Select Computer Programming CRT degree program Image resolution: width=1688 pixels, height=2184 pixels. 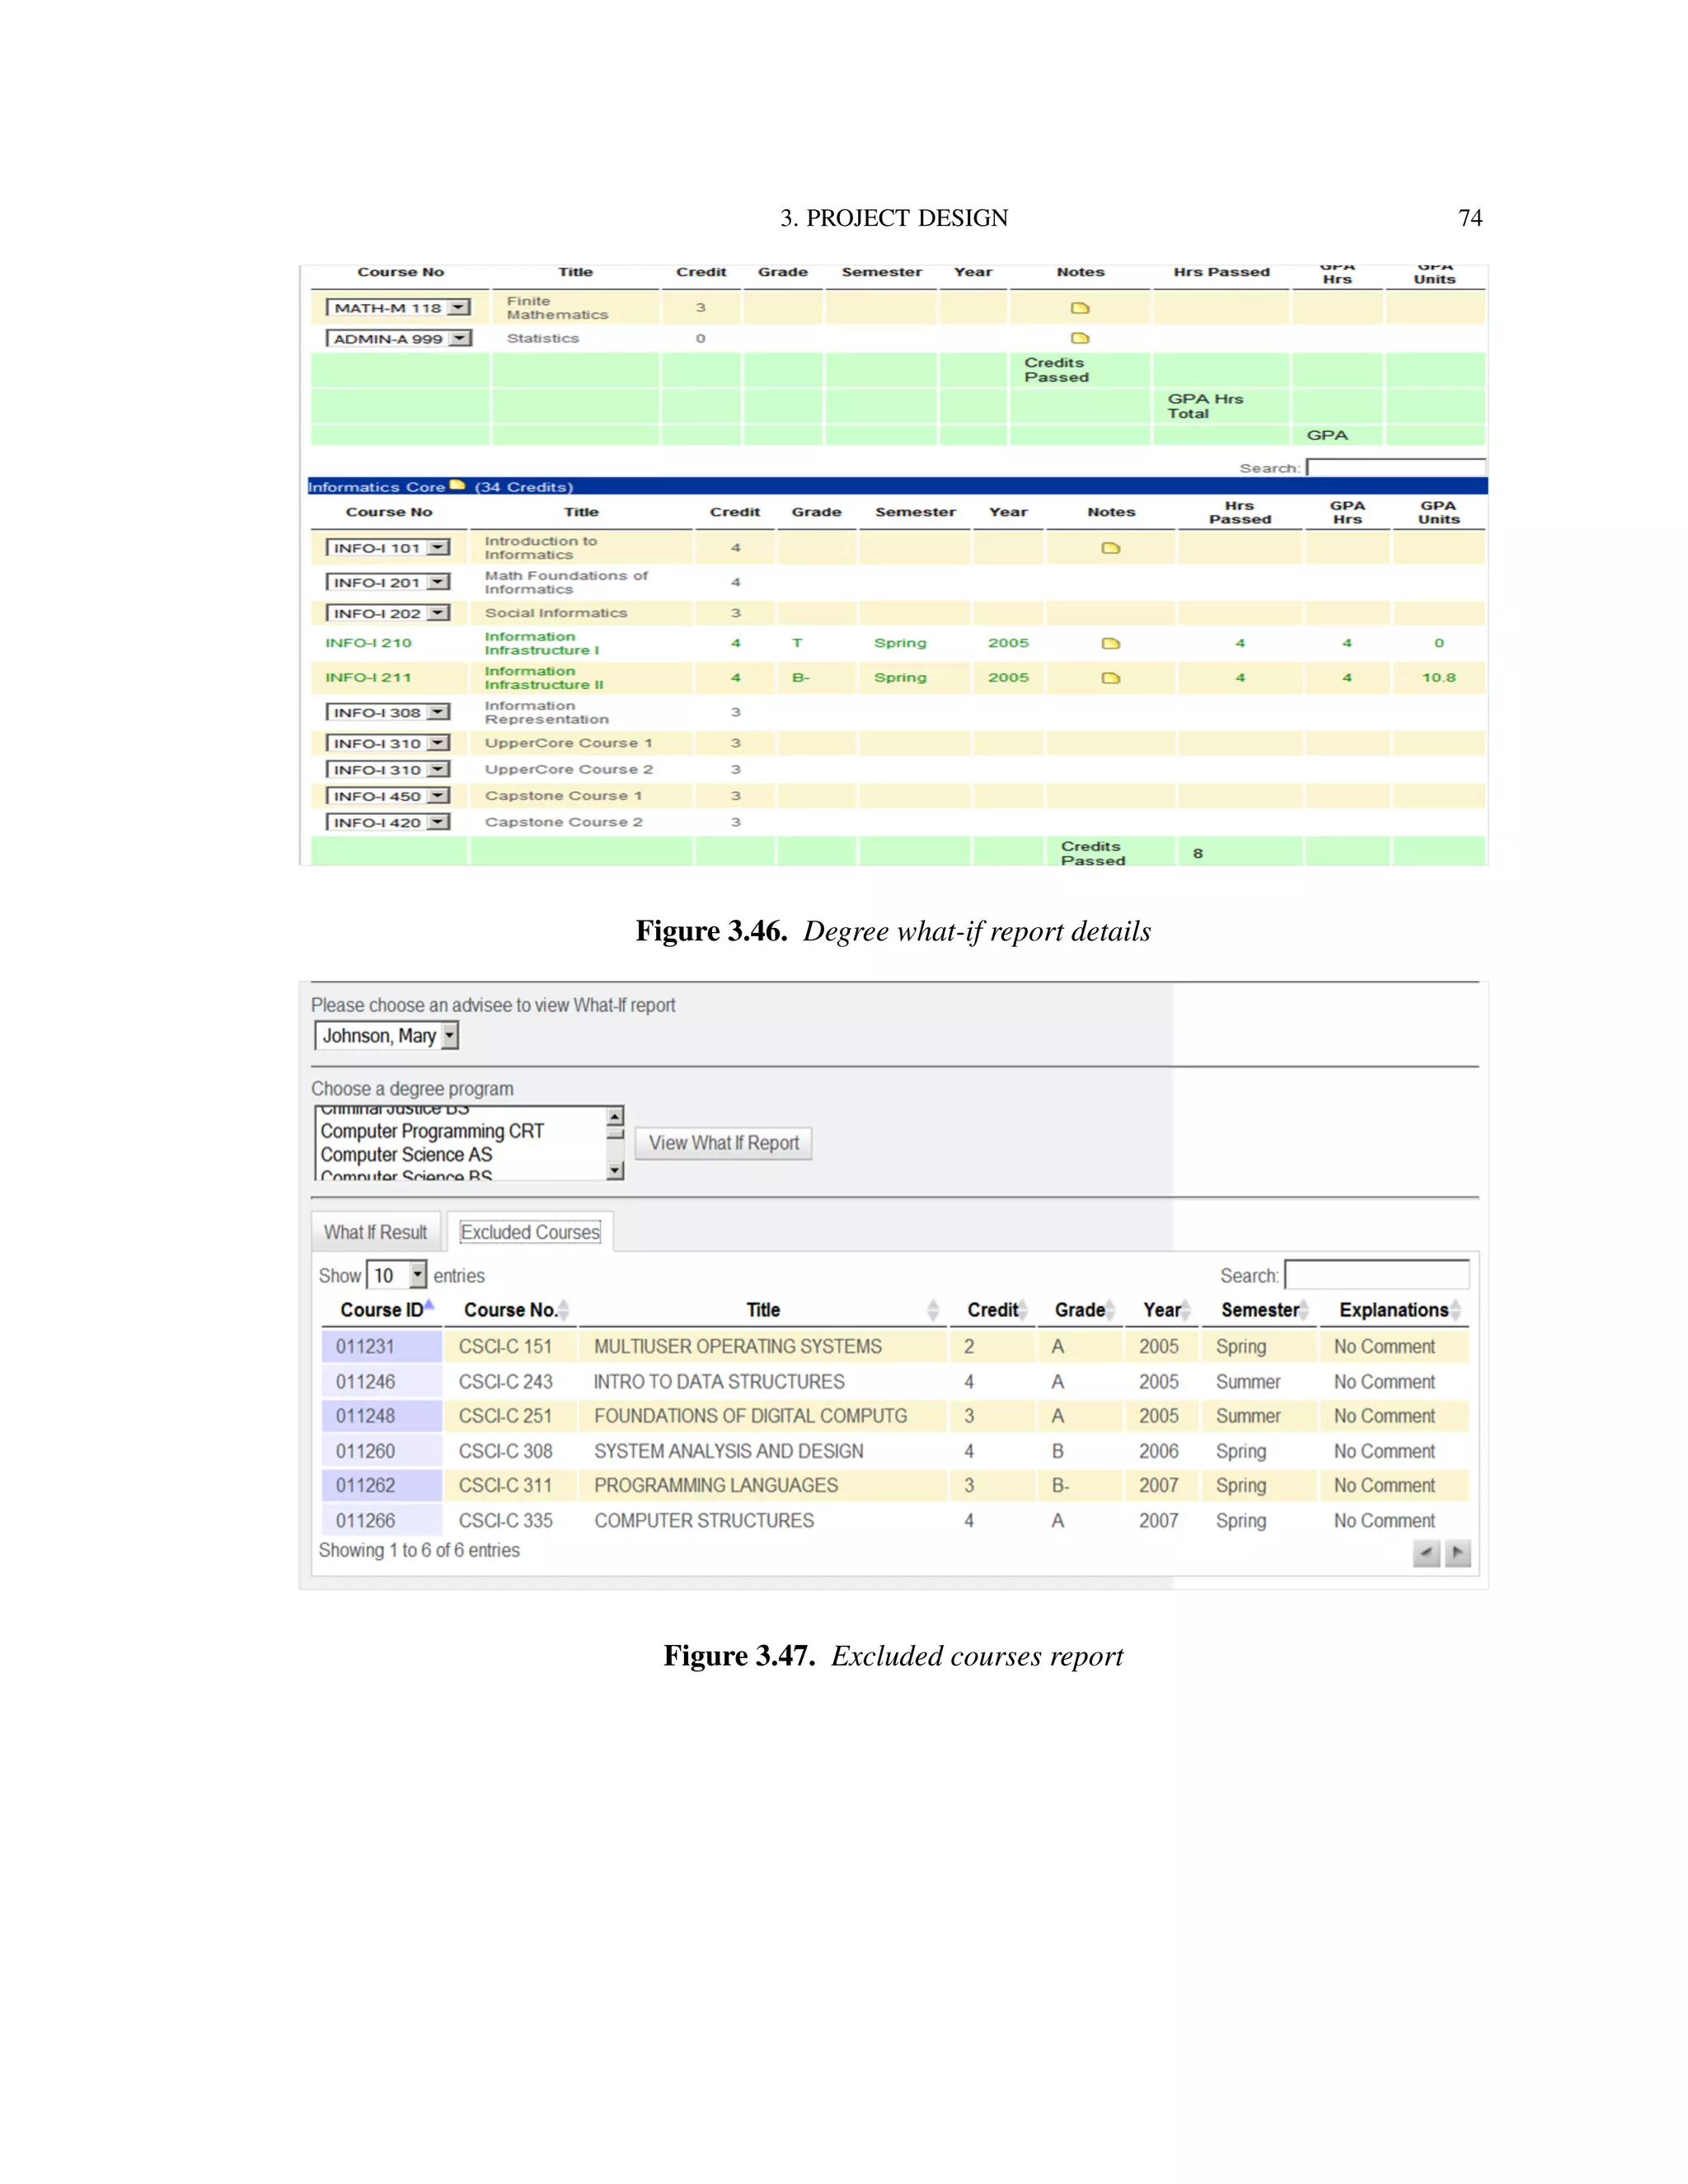(x=432, y=1131)
